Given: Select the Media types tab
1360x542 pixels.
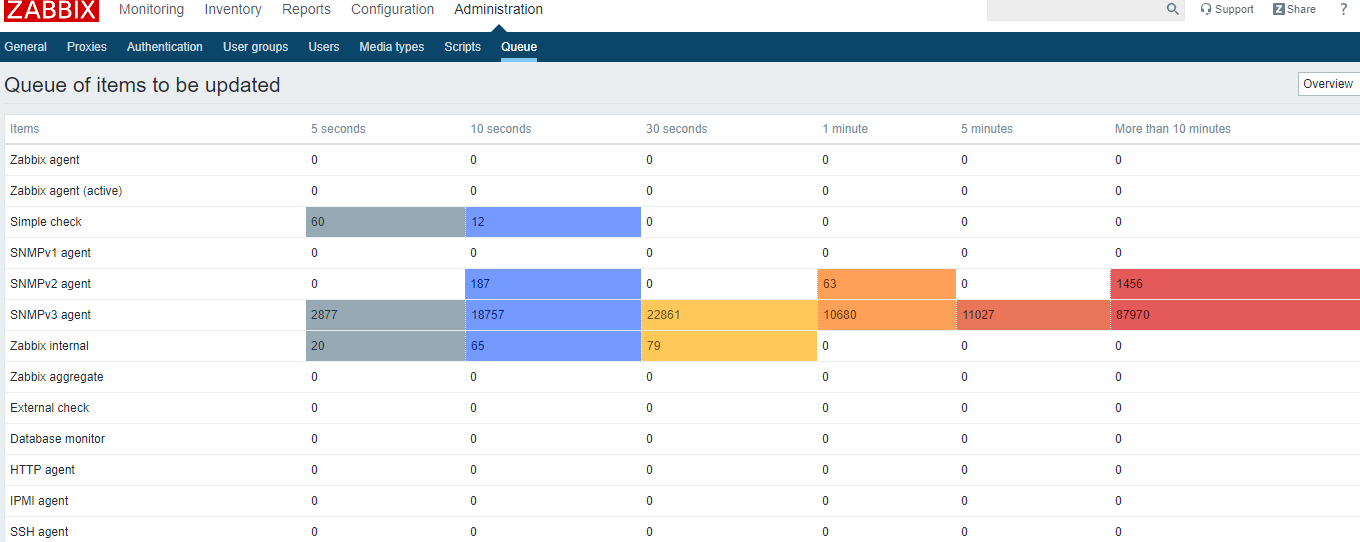Looking at the screenshot, I should (x=391, y=47).
